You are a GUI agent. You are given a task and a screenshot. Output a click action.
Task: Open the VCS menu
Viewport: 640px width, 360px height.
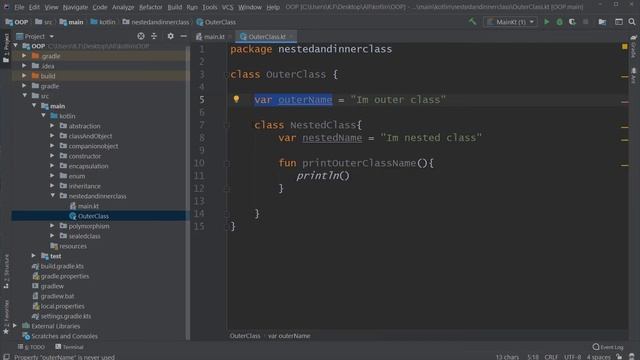pos(227,7)
